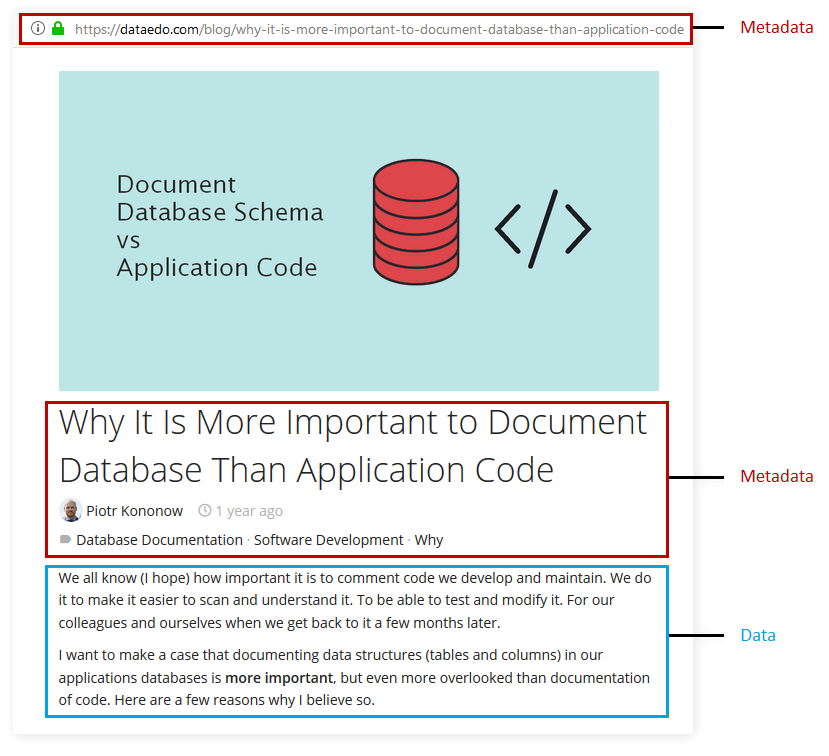This screenshot has height=756, width=829.
Task: Open the Why category
Action: pyautogui.click(x=429, y=540)
